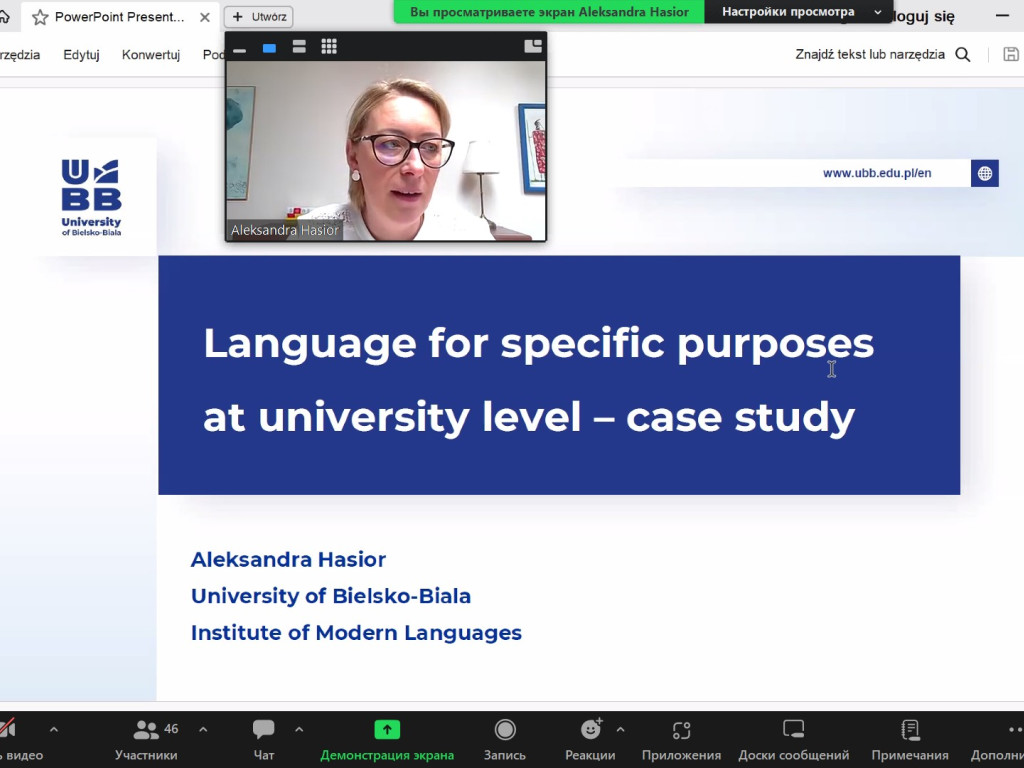Click the green Share Screen arrow icon
Image resolution: width=1024 pixels, height=768 pixels.
(387, 729)
